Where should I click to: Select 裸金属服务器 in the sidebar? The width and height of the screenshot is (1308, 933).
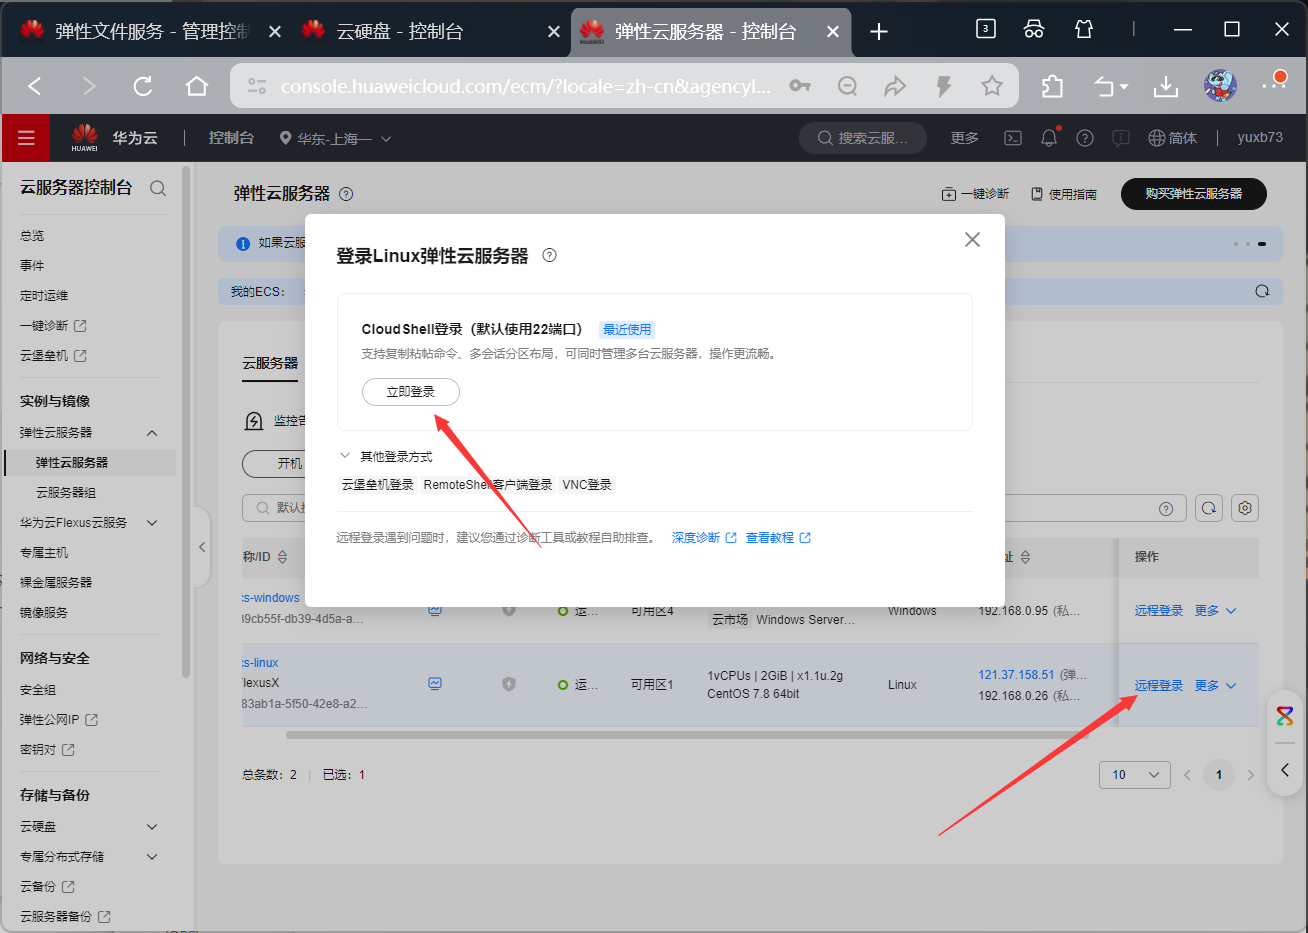pyautogui.click(x=56, y=583)
